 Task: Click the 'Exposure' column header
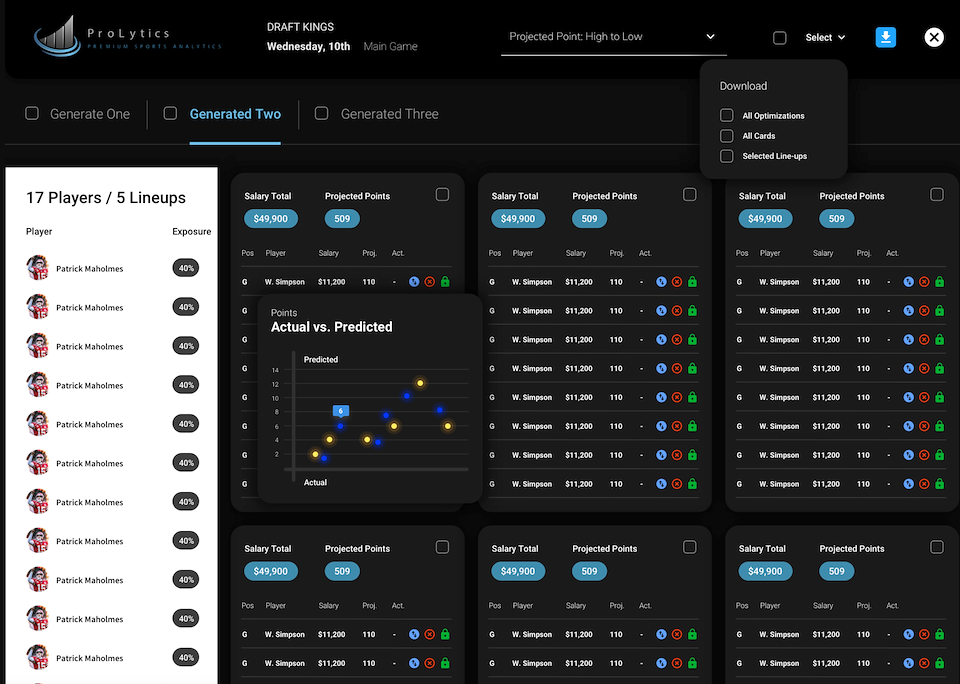[x=192, y=231]
